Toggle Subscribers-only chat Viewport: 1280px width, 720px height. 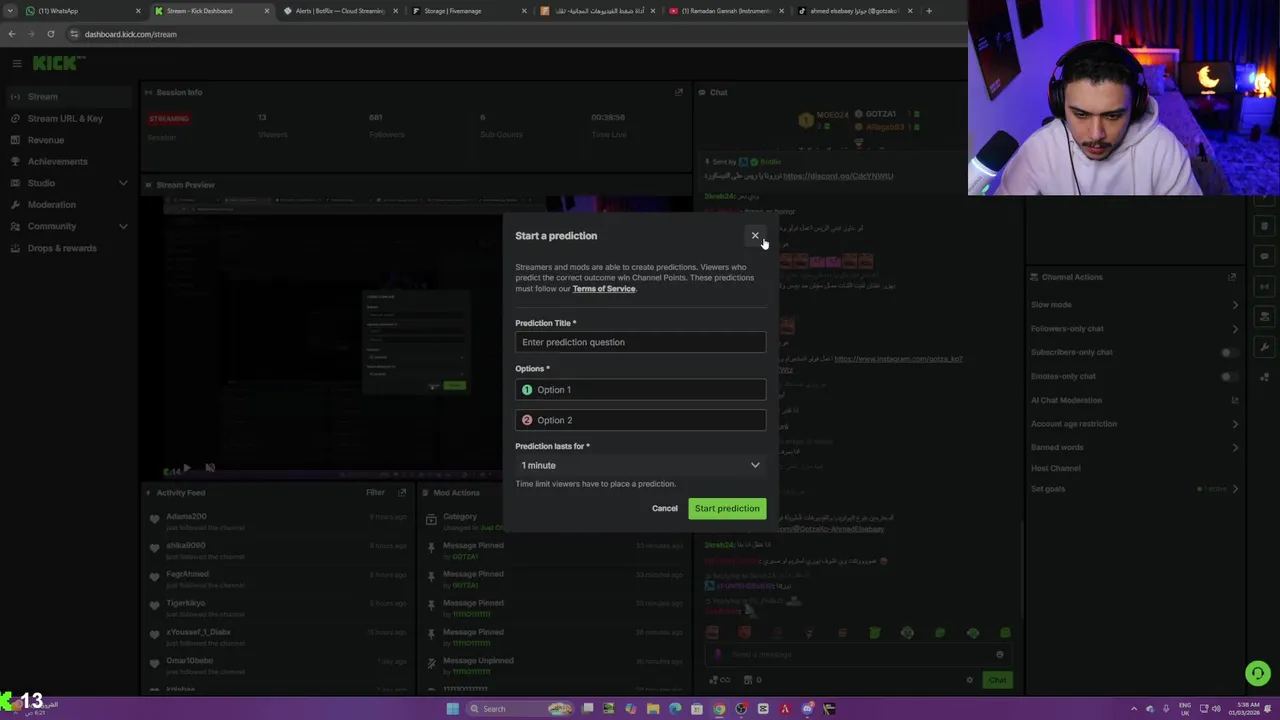point(1228,352)
